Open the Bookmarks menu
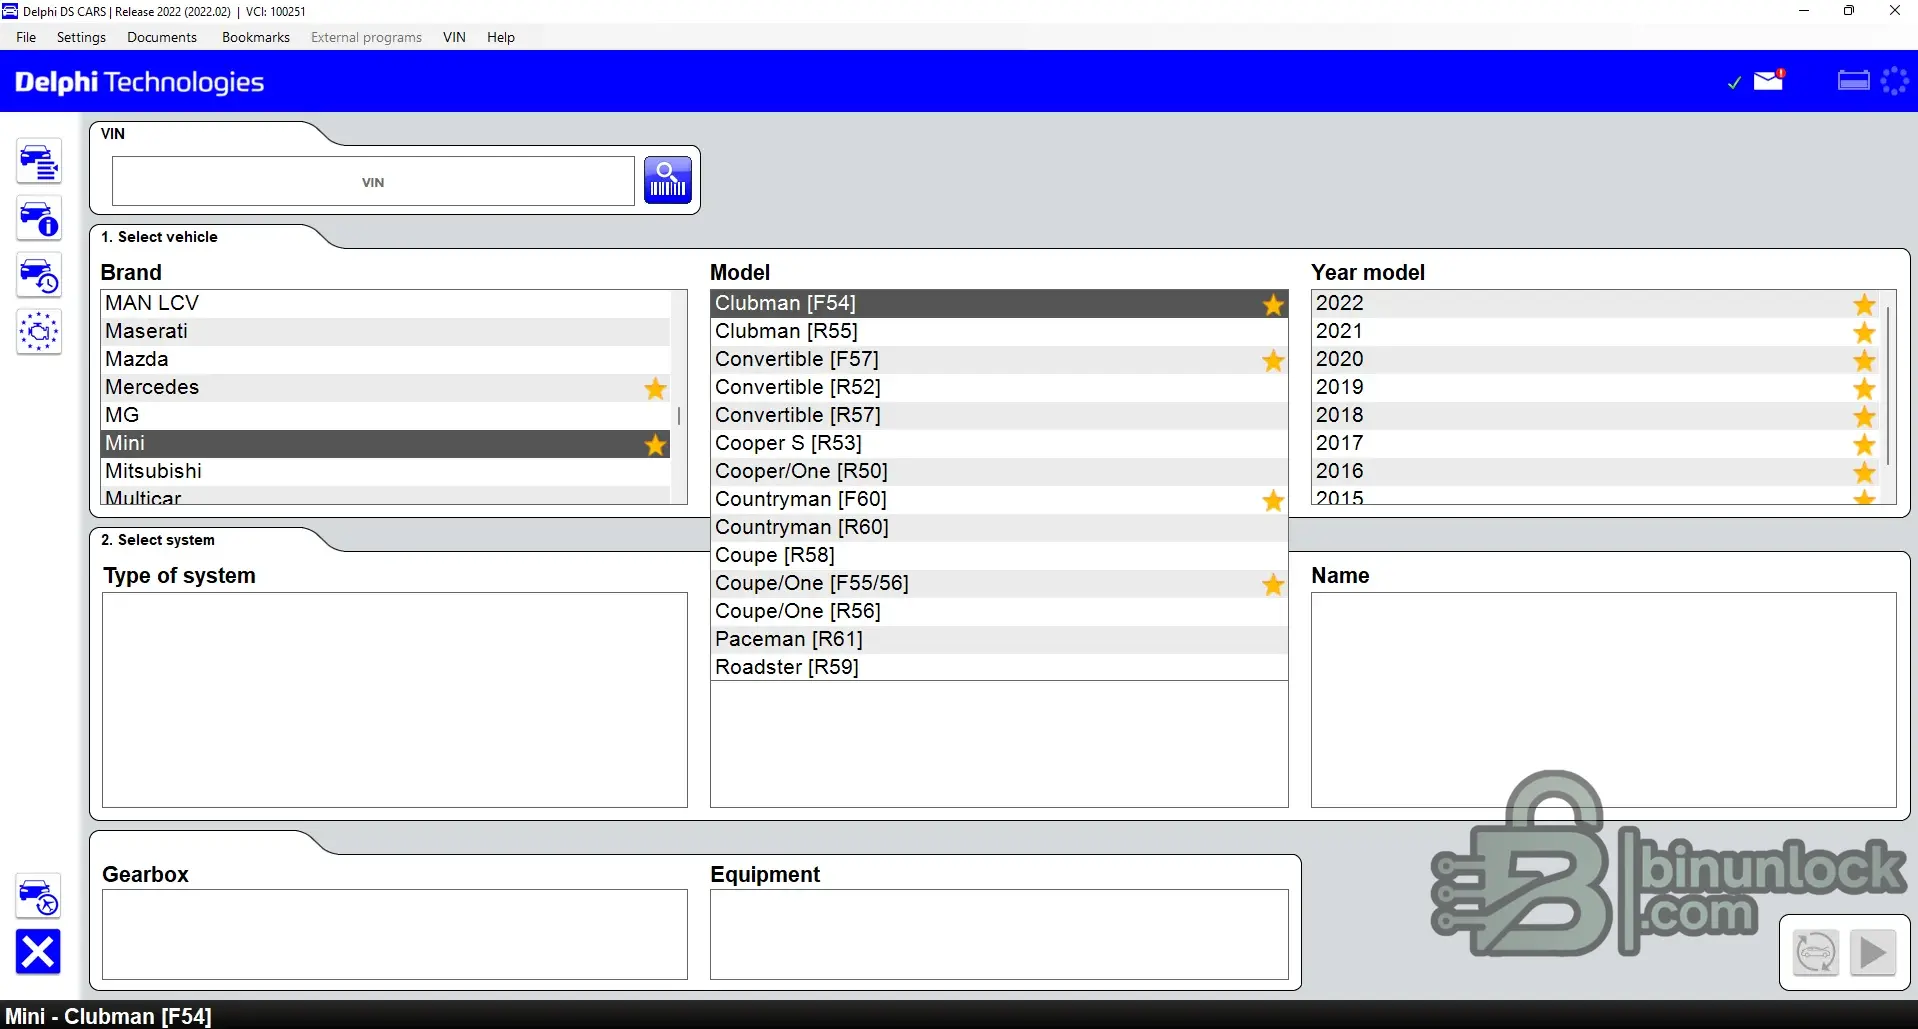Image resolution: width=1918 pixels, height=1029 pixels. [255, 37]
